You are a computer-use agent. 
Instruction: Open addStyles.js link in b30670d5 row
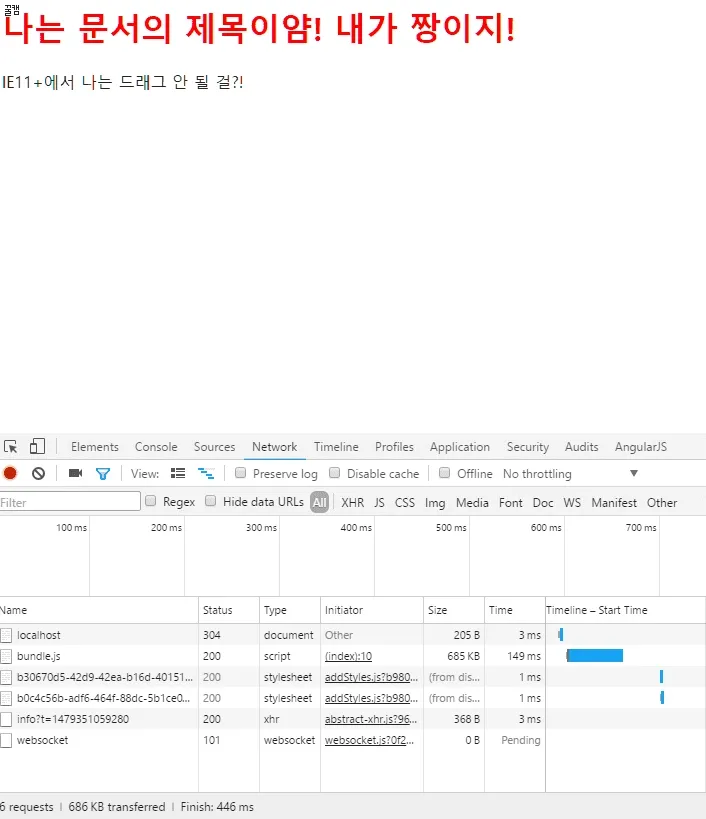[371, 677]
